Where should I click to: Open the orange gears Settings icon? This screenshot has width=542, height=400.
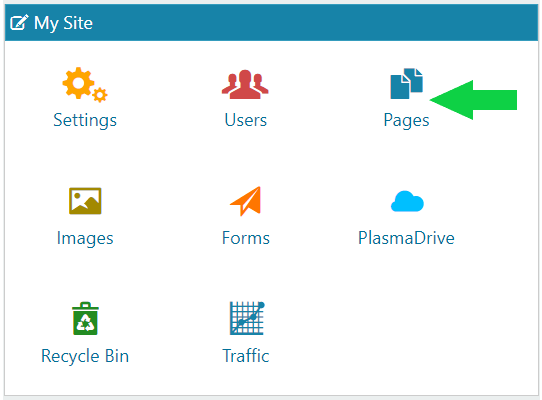pos(85,85)
